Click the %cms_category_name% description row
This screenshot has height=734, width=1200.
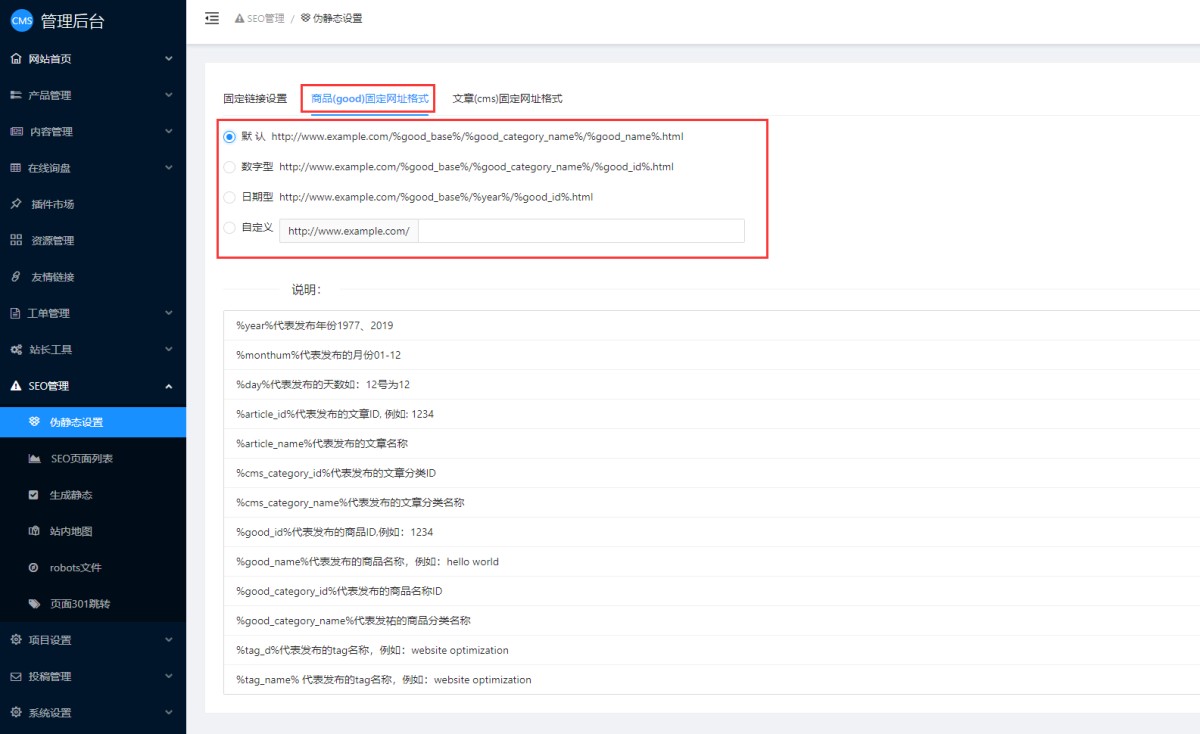[712, 503]
